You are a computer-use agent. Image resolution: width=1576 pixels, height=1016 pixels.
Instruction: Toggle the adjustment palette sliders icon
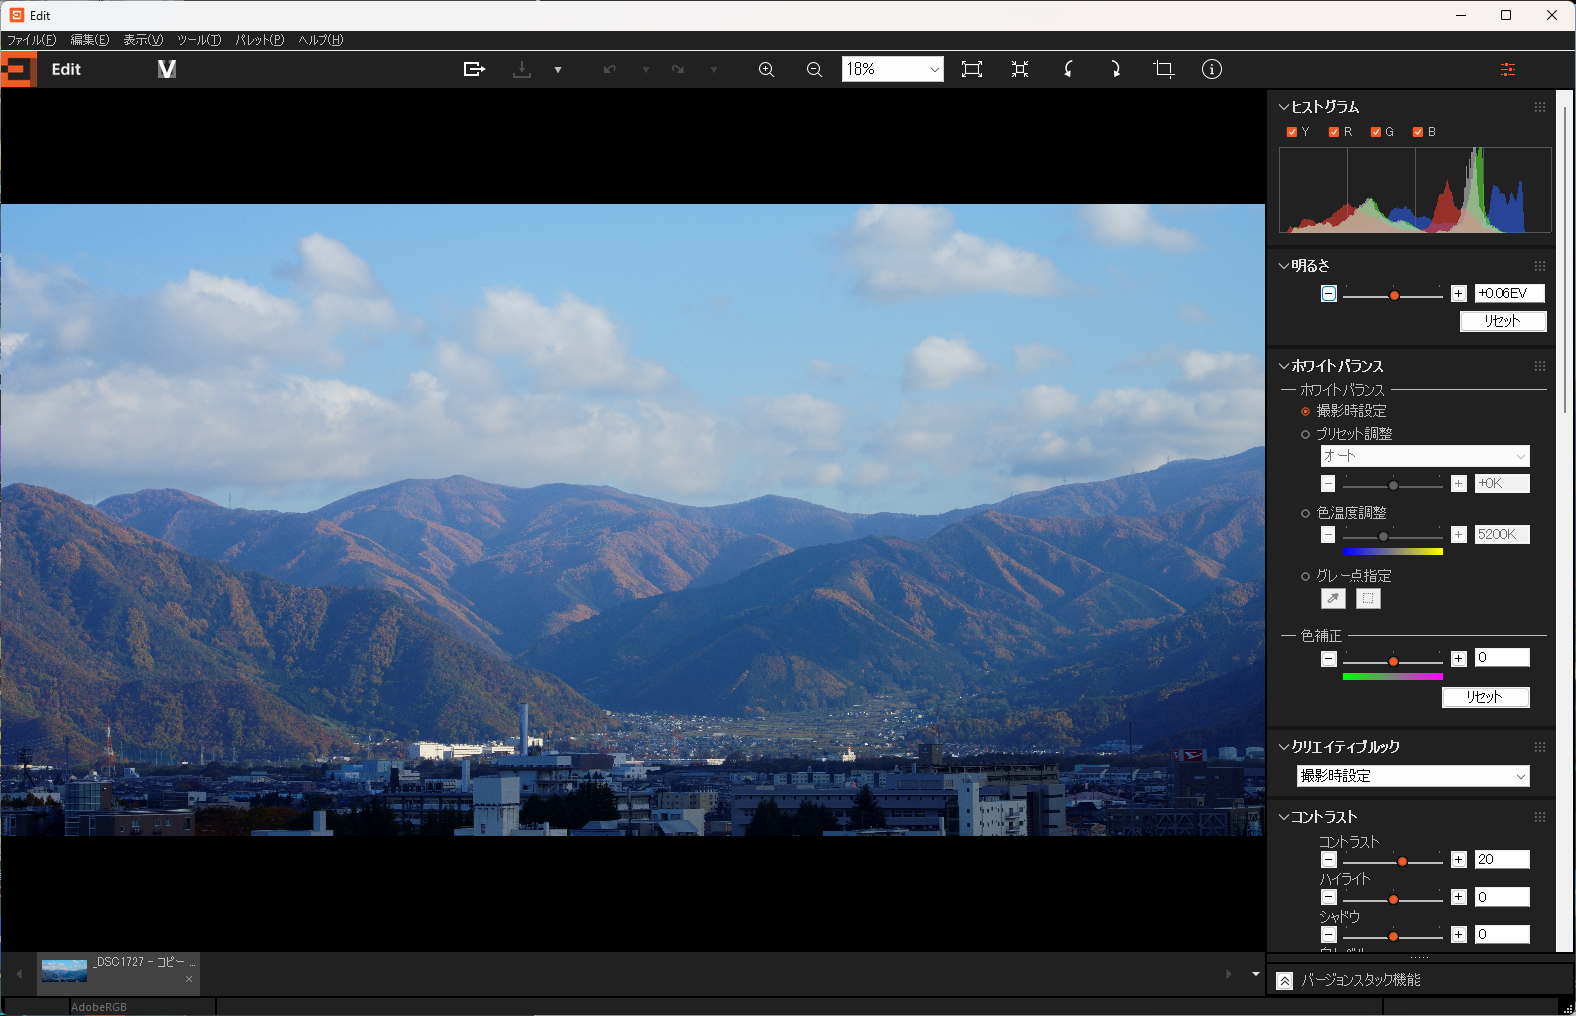pos(1508,69)
